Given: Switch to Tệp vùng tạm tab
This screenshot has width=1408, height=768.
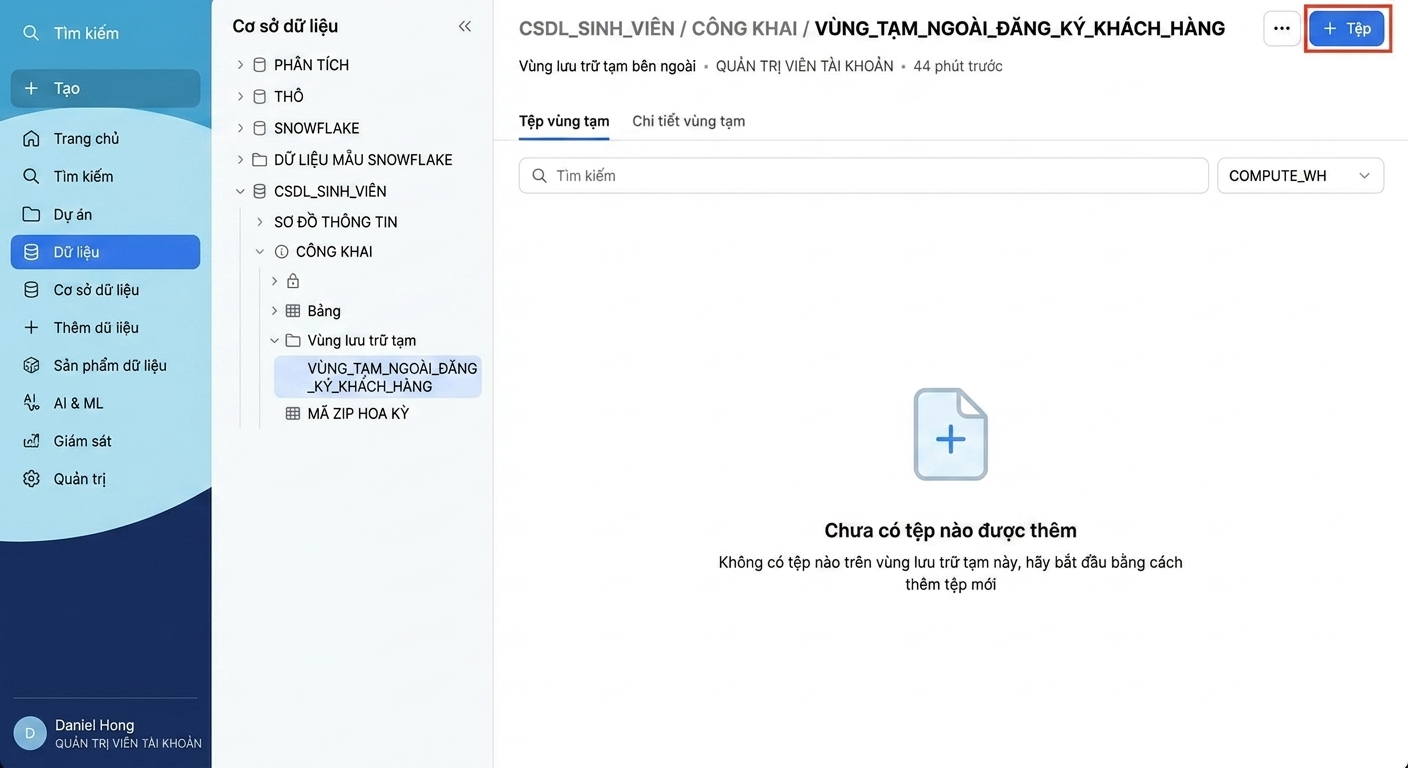Looking at the screenshot, I should click(x=564, y=121).
